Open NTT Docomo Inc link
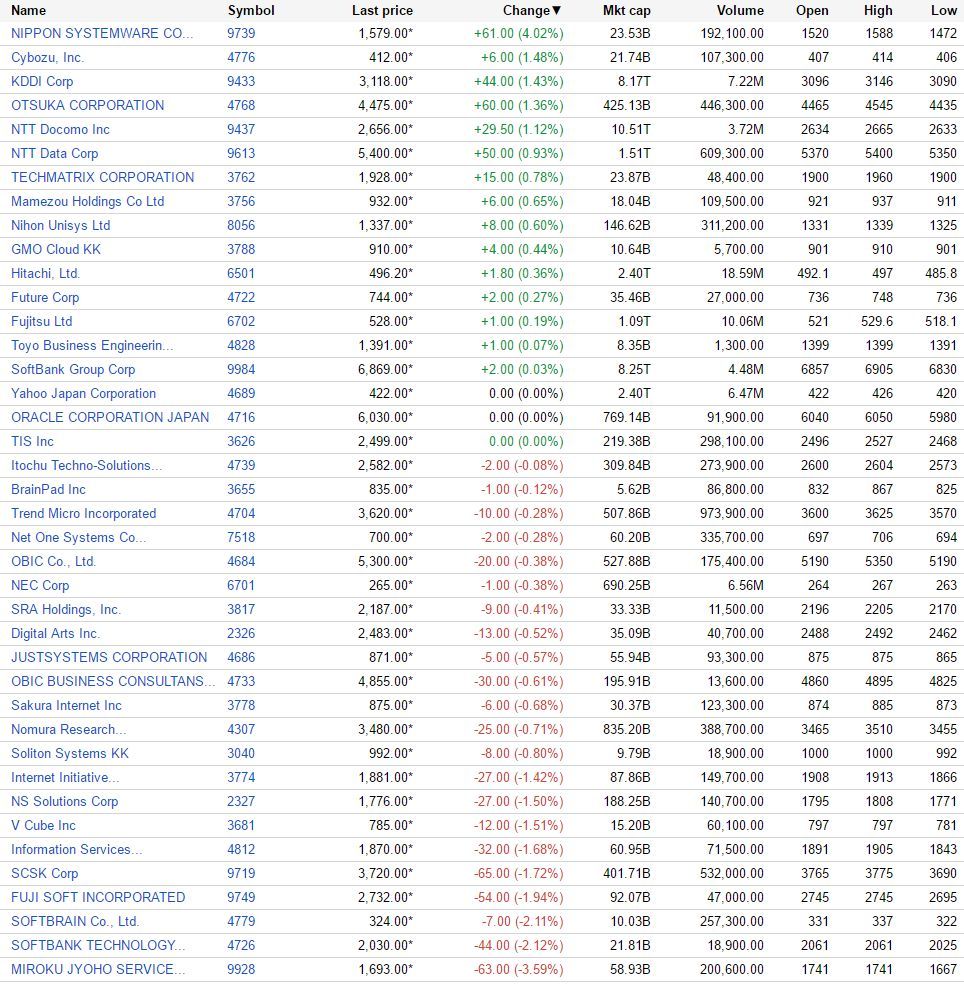Image resolution: width=964 pixels, height=984 pixels. 60,129
